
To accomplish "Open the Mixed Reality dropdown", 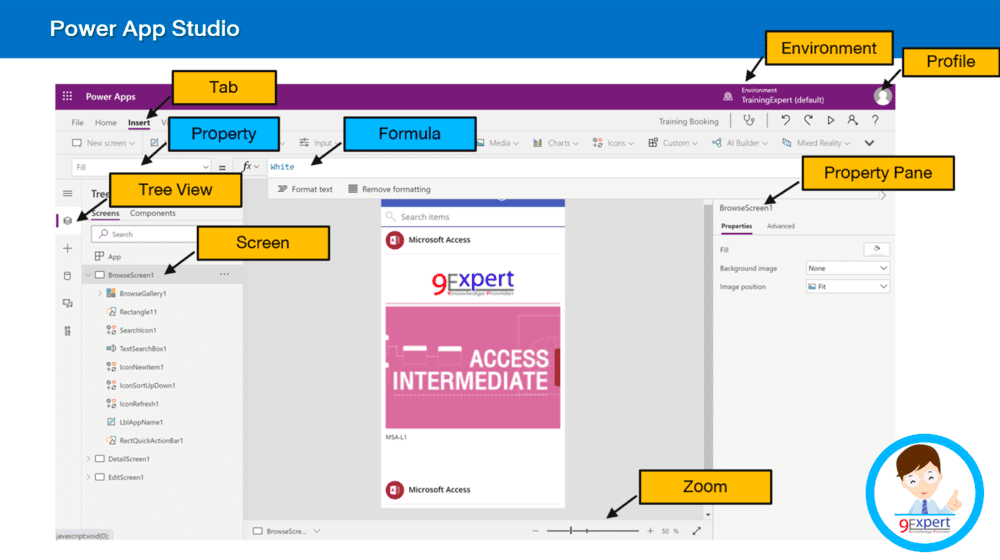I will pos(816,143).
